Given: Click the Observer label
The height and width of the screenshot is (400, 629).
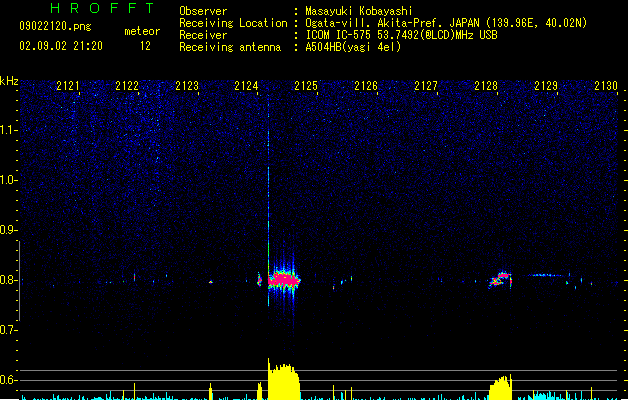Looking at the screenshot, I should (203, 11).
